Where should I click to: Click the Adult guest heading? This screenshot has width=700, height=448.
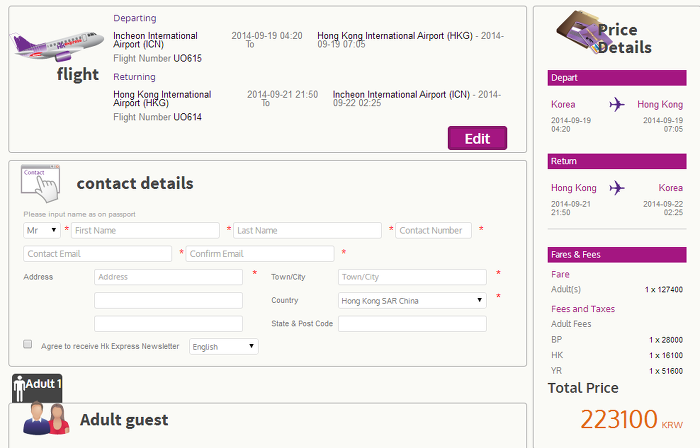pos(124,419)
